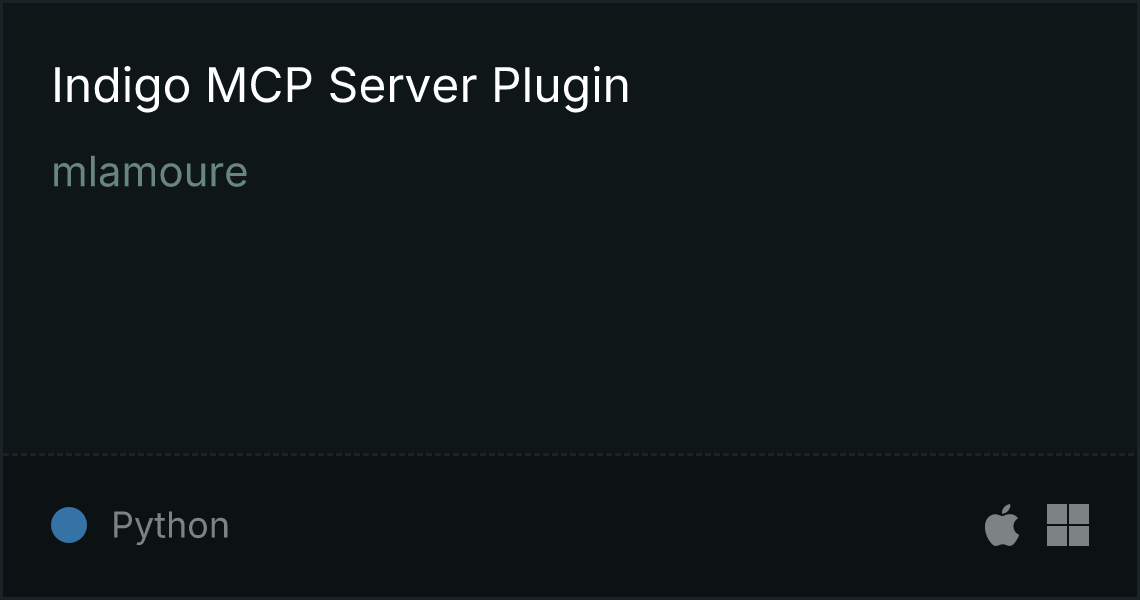Viewport: 1140px width, 600px height.
Task: Click the dashed divider above the footer
Action: coord(569,455)
